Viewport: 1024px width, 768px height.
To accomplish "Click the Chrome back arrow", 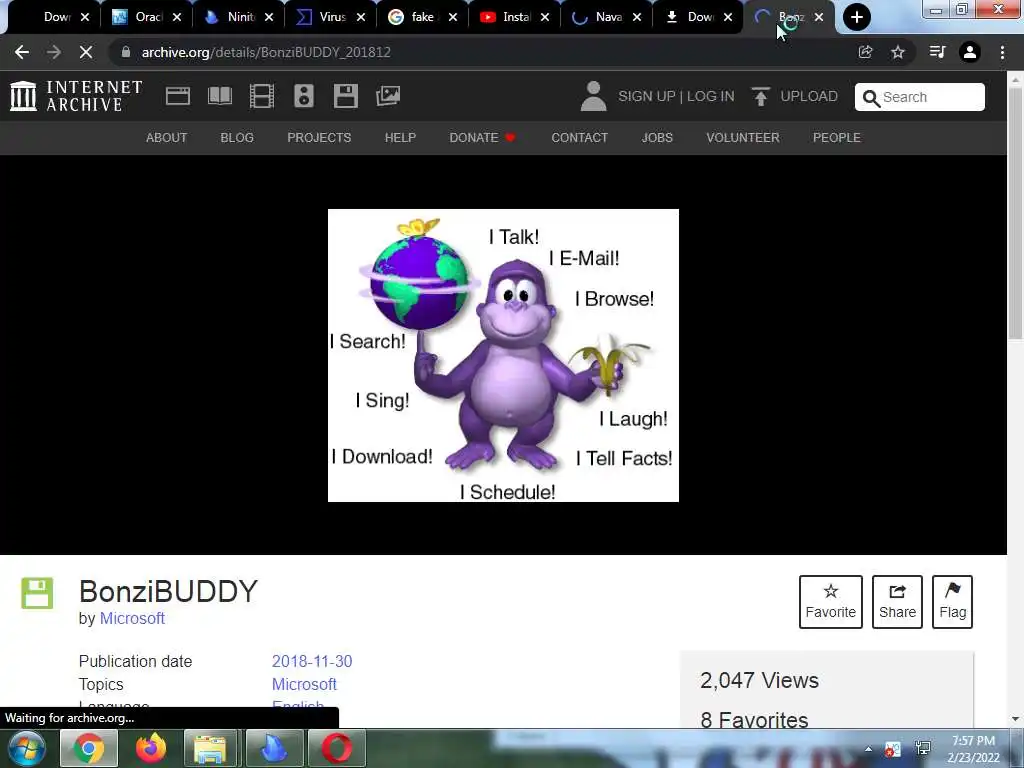I will point(22,52).
